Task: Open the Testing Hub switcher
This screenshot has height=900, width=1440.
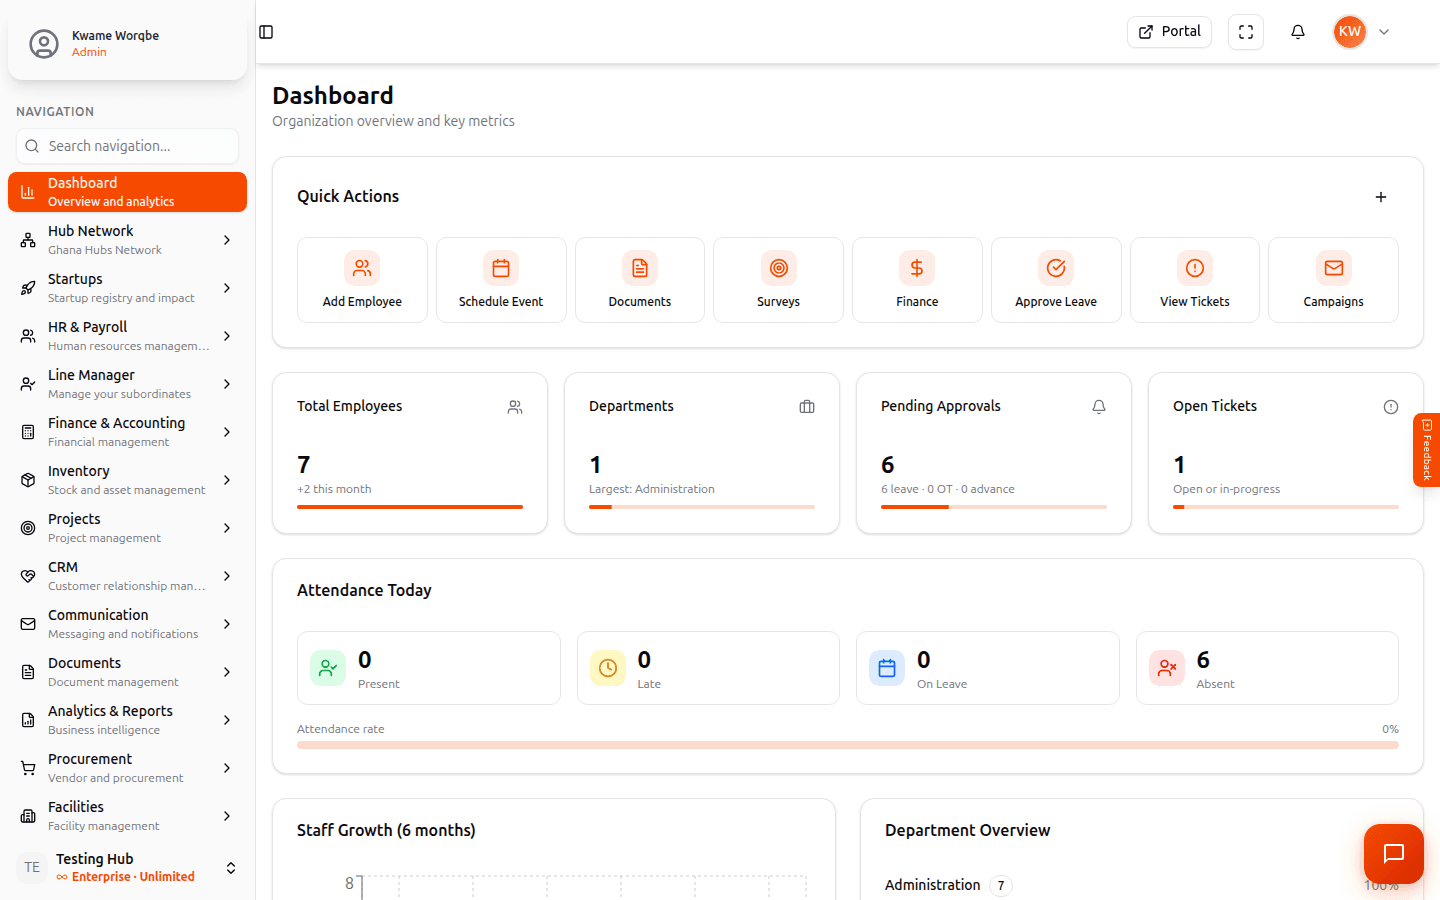Action: 127,867
